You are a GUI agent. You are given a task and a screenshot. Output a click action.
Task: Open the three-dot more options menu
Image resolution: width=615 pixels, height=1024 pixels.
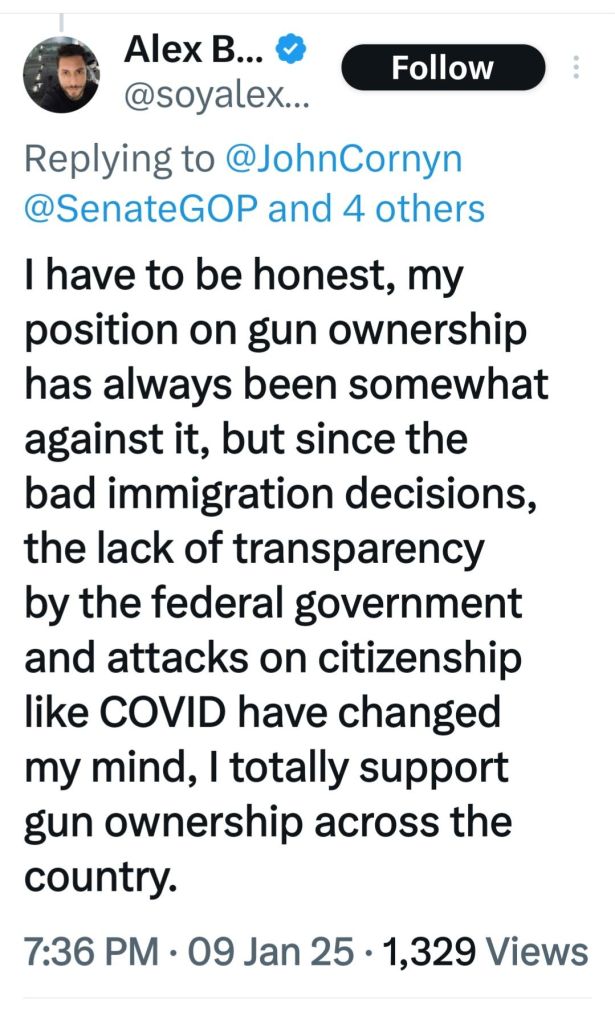pos(576,67)
